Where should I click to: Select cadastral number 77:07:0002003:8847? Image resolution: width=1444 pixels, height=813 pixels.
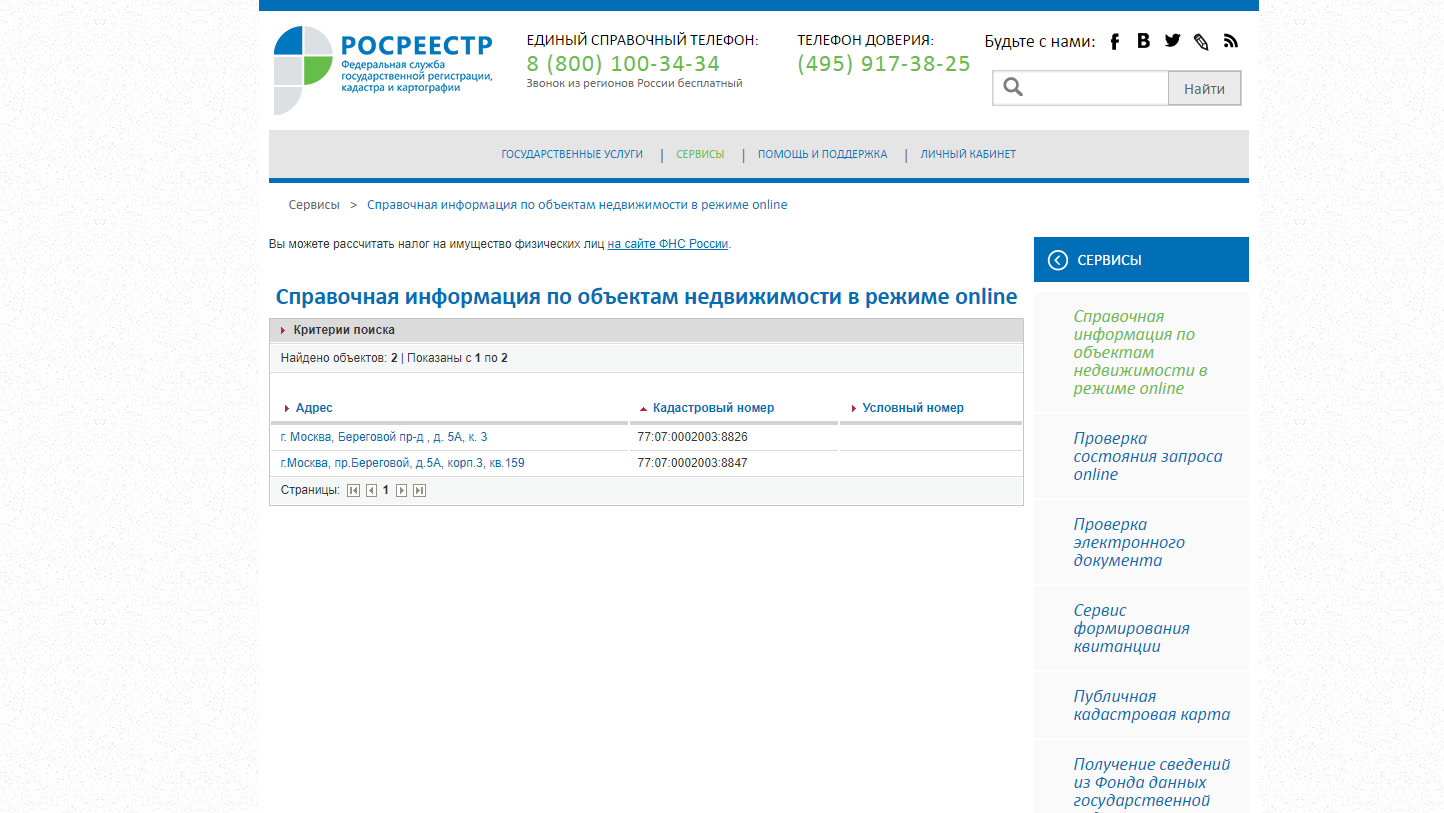pyautogui.click(x=692, y=463)
